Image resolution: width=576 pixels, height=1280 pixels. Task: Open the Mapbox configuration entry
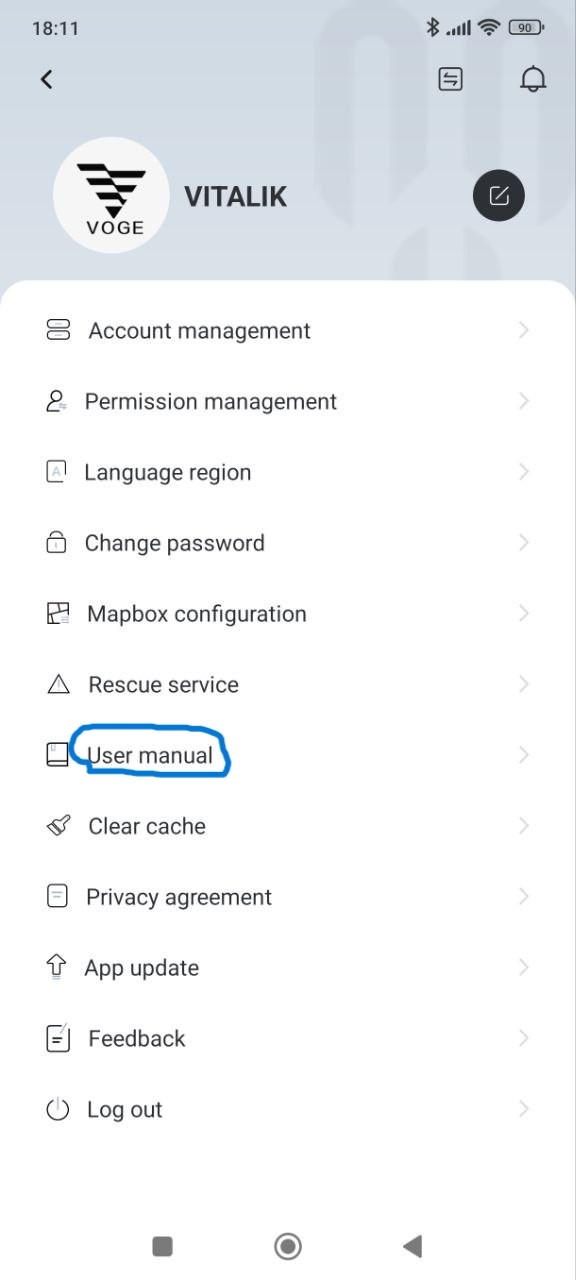288,614
